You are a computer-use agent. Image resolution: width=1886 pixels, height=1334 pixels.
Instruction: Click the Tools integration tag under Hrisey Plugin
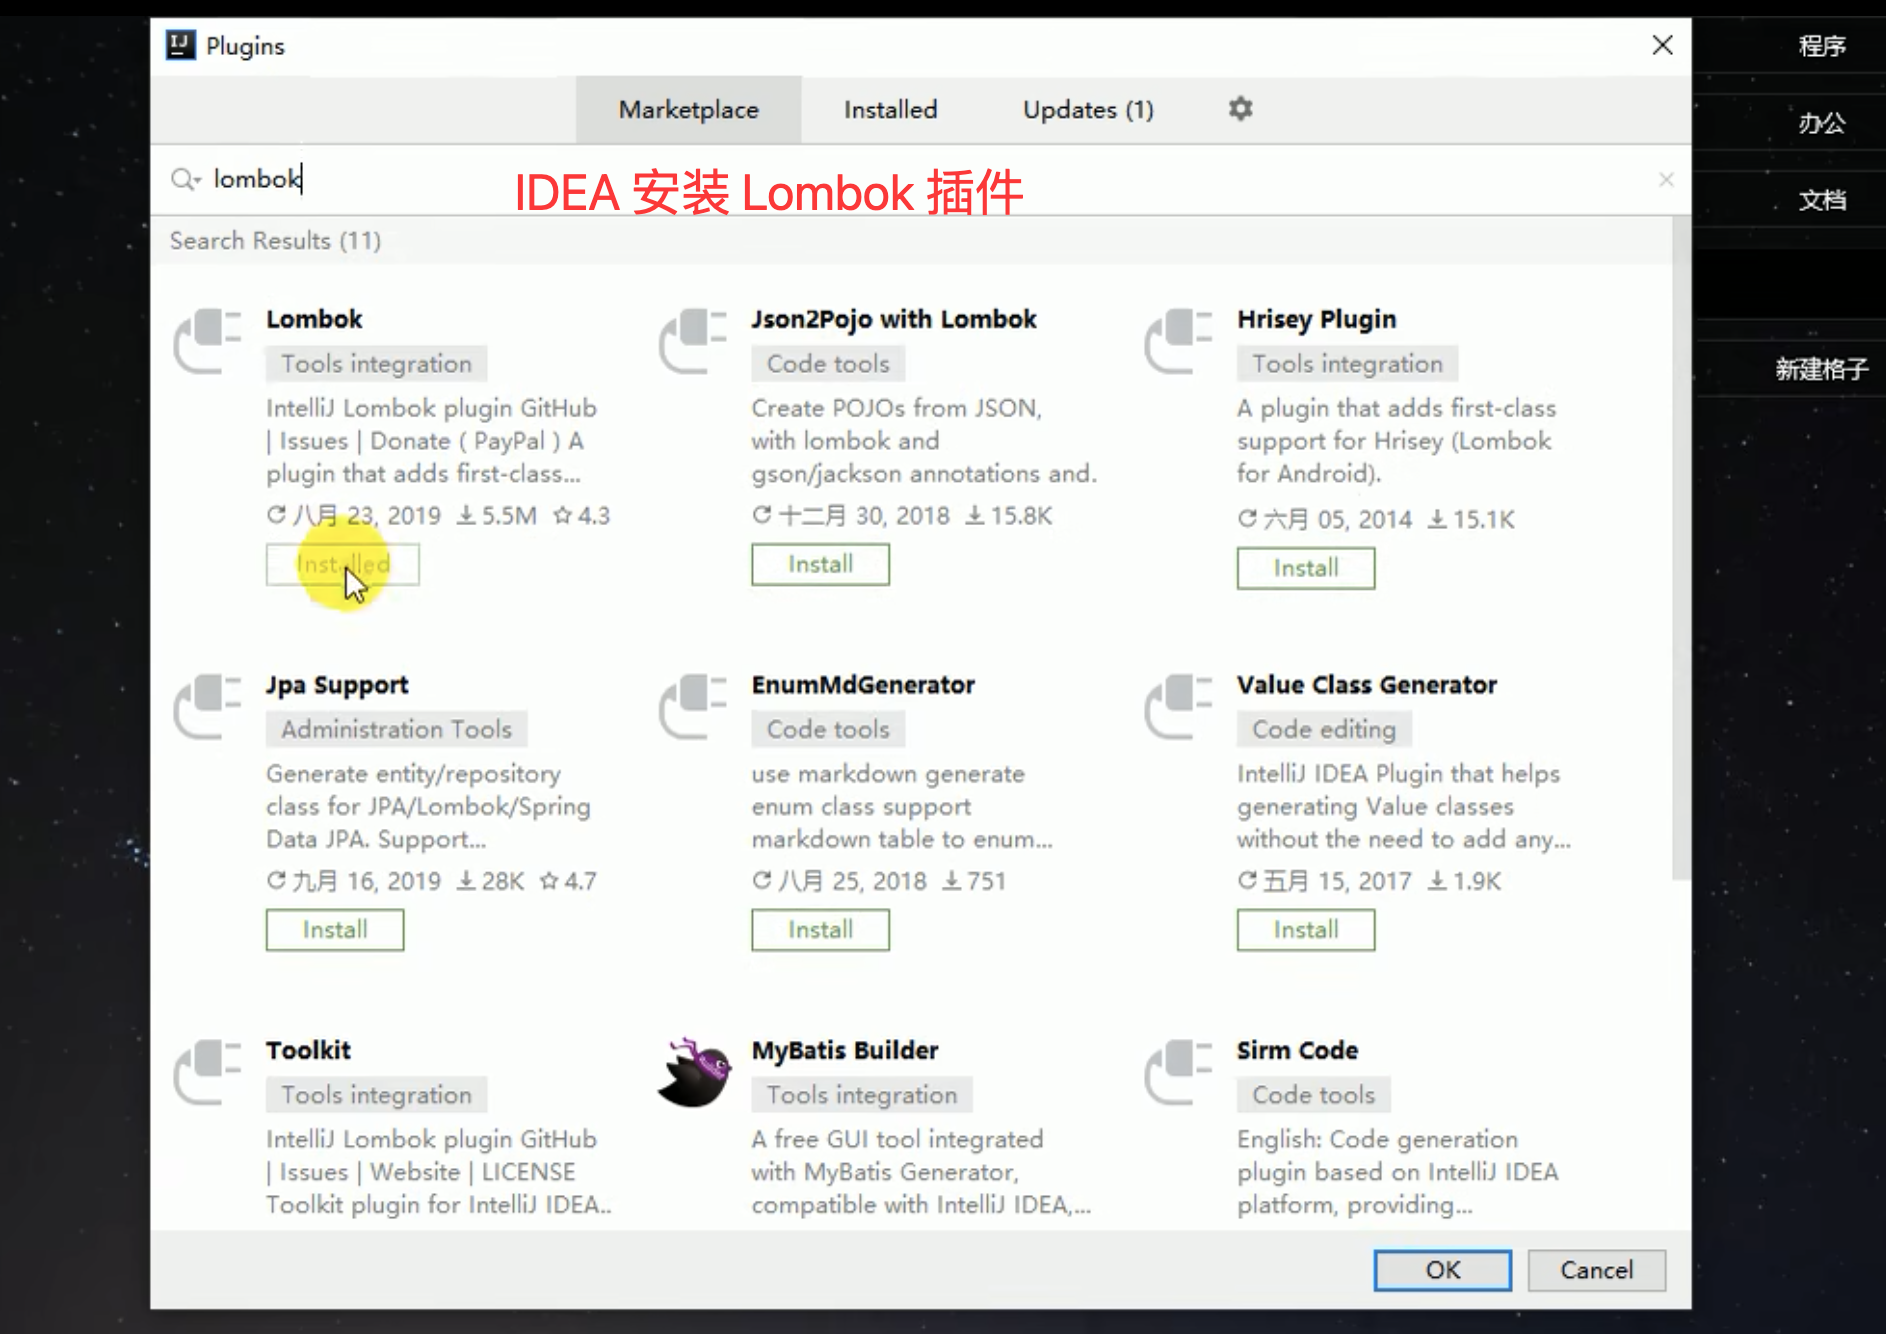pyautogui.click(x=1347, y=364)
